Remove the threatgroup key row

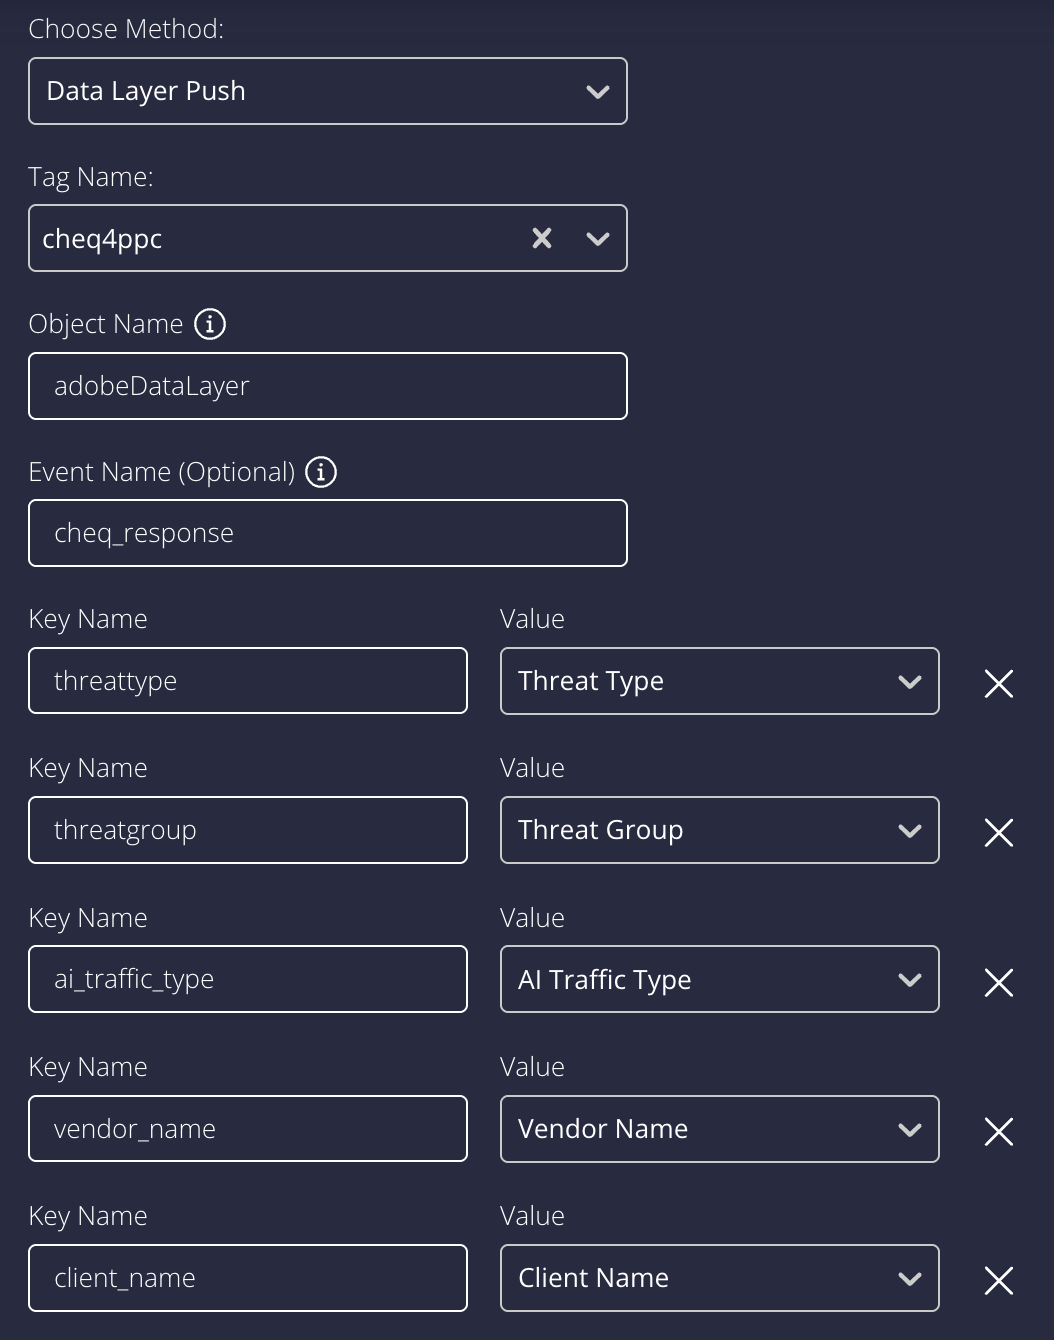tap(999, 832)
